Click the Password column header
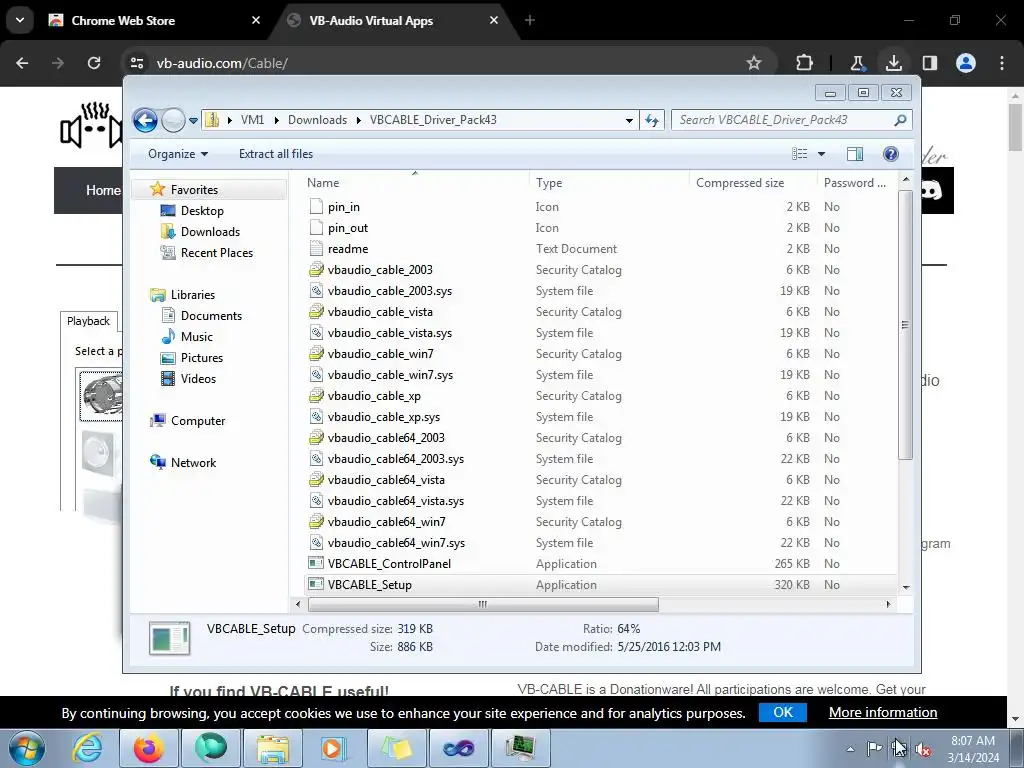Image resolution: width=1024 pixels, height=768 pixels. [x=857, y=183]
